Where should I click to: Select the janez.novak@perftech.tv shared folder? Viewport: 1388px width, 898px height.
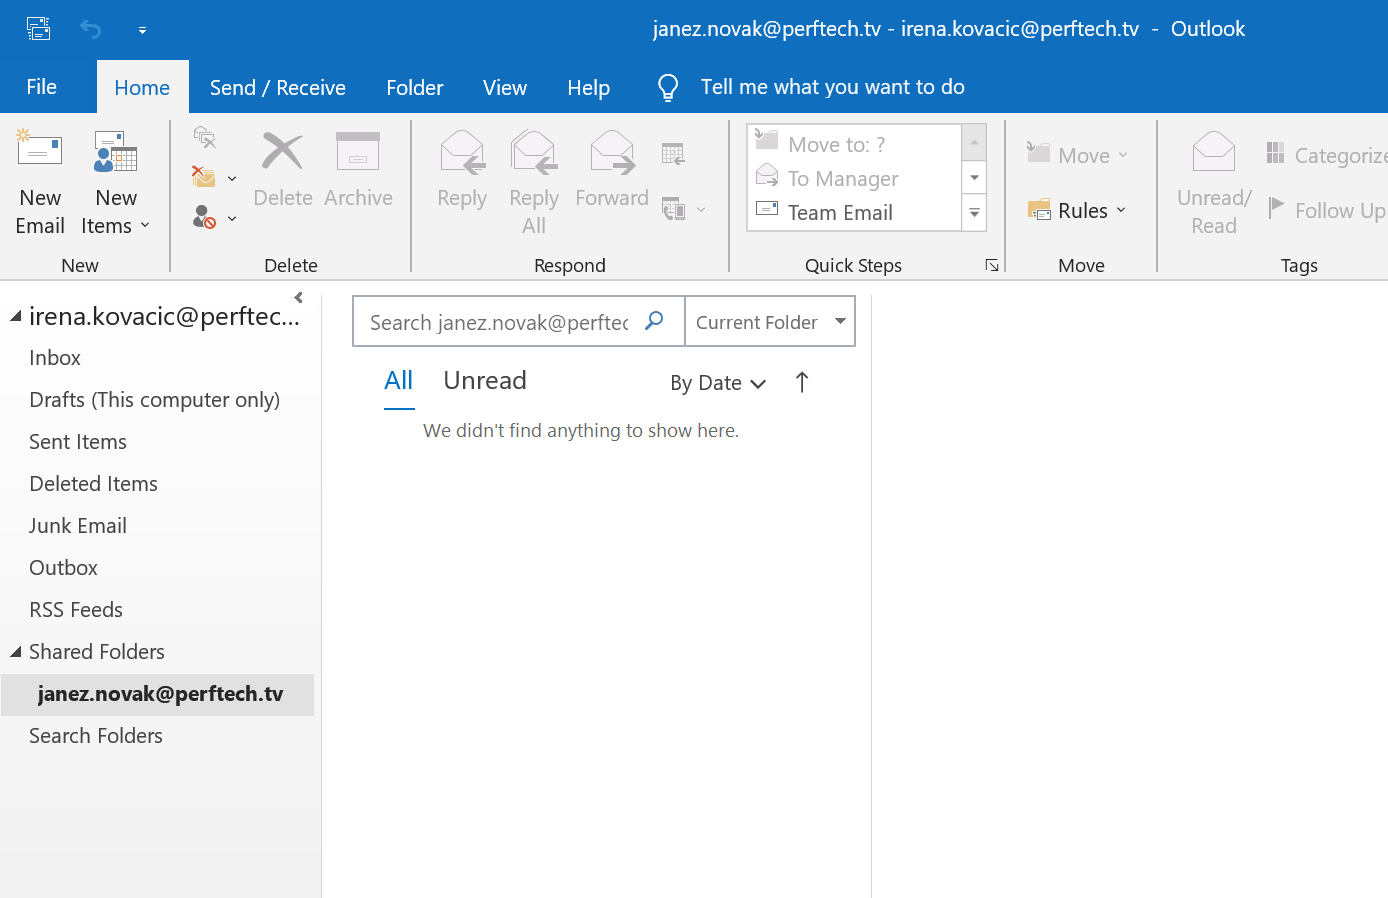[x=158, y=694]
